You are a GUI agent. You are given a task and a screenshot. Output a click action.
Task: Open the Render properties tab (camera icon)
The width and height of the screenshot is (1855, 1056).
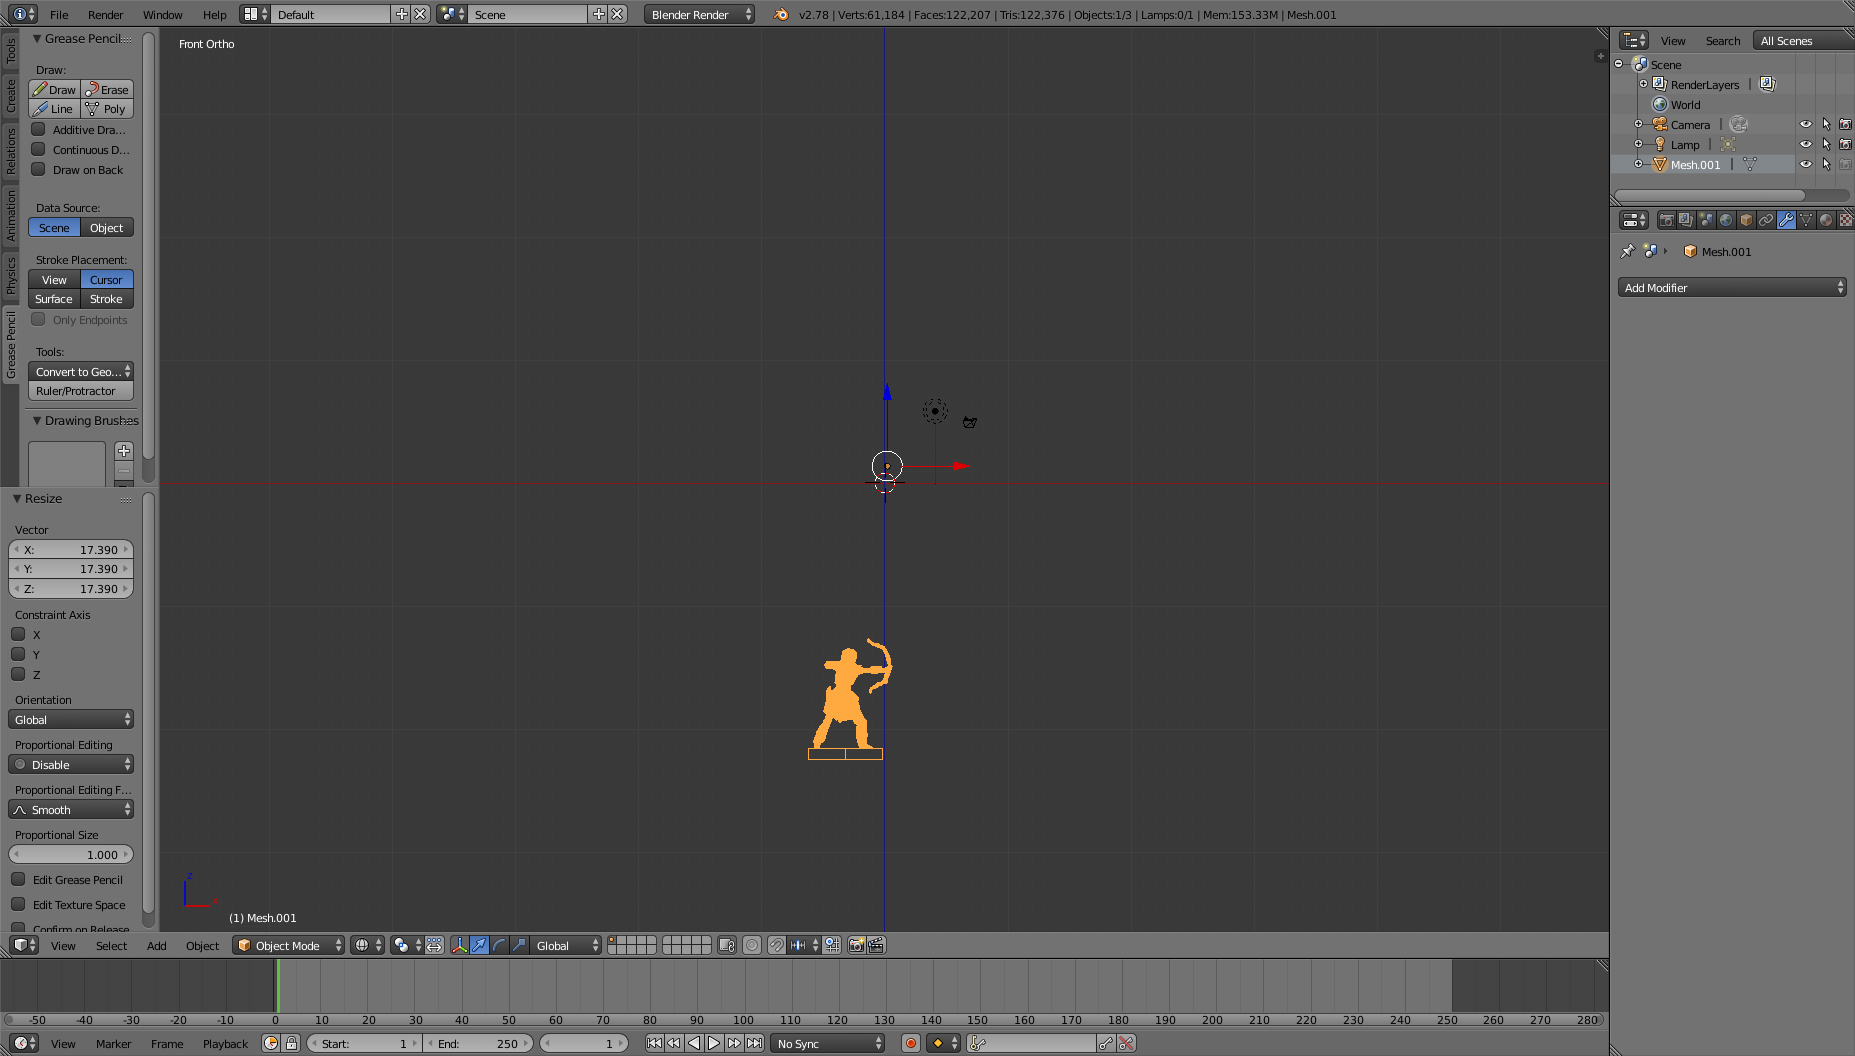point(1666,220)
